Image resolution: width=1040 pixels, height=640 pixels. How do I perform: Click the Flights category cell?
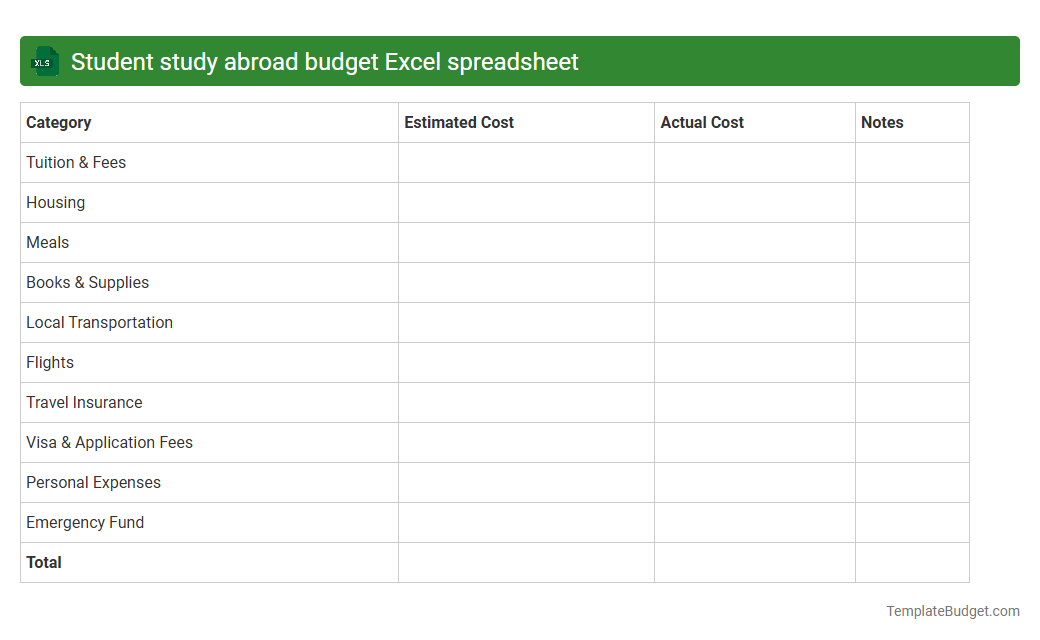50,362
